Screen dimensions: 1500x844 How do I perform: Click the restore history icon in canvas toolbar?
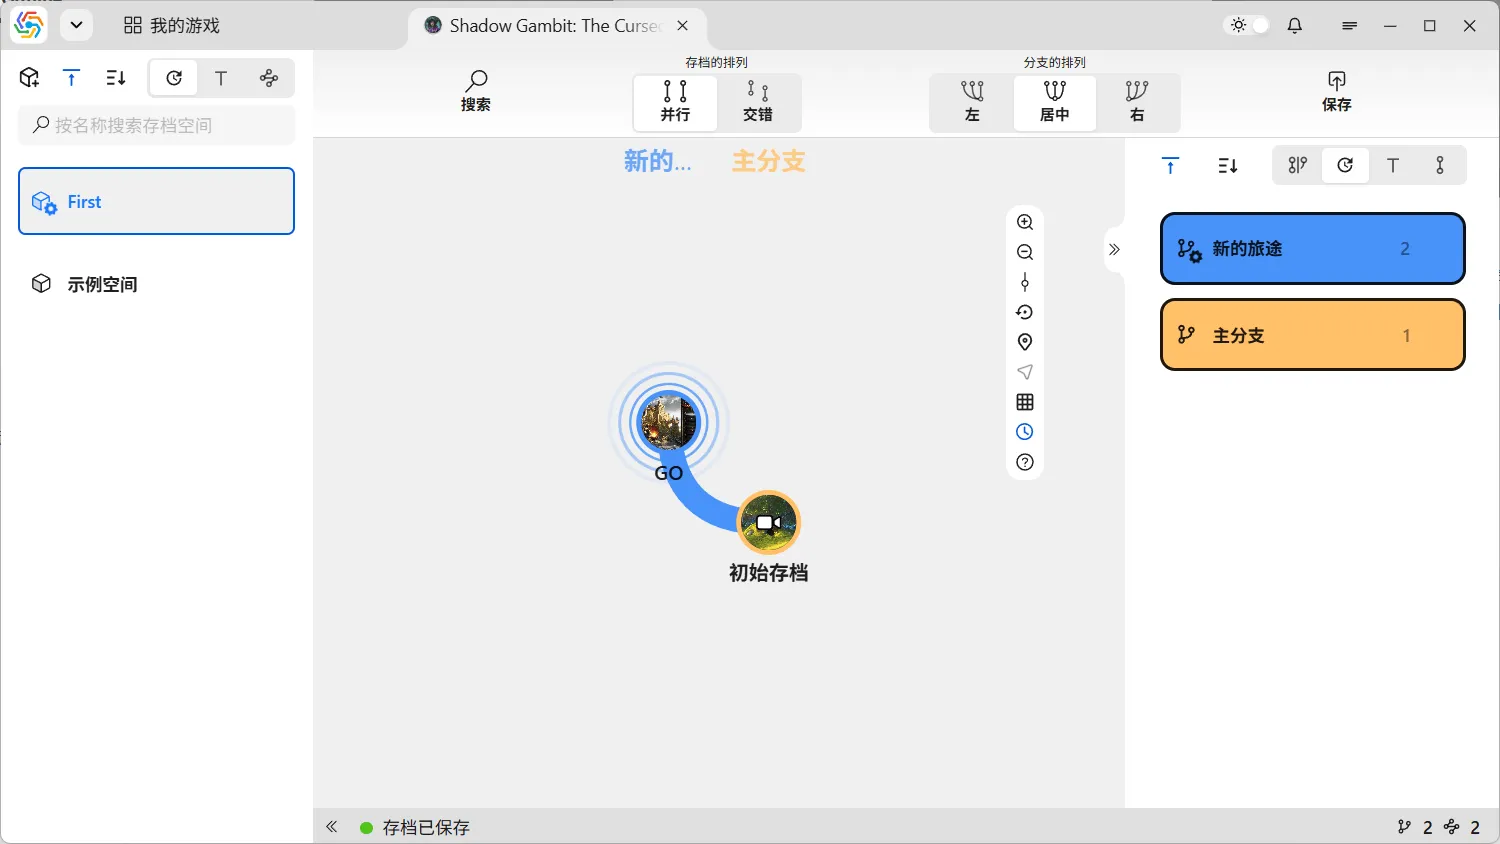(1025, 312)
